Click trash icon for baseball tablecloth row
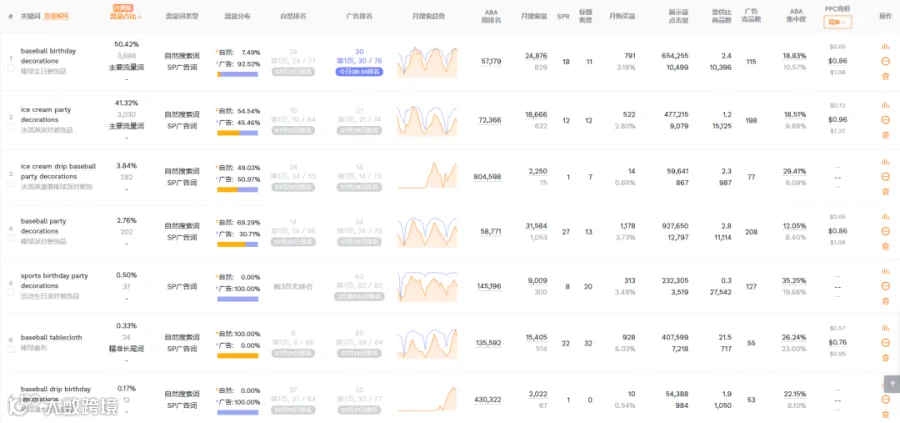Image resolution: width=900 pixels, height=423 pixels. [x=885, y=358]
